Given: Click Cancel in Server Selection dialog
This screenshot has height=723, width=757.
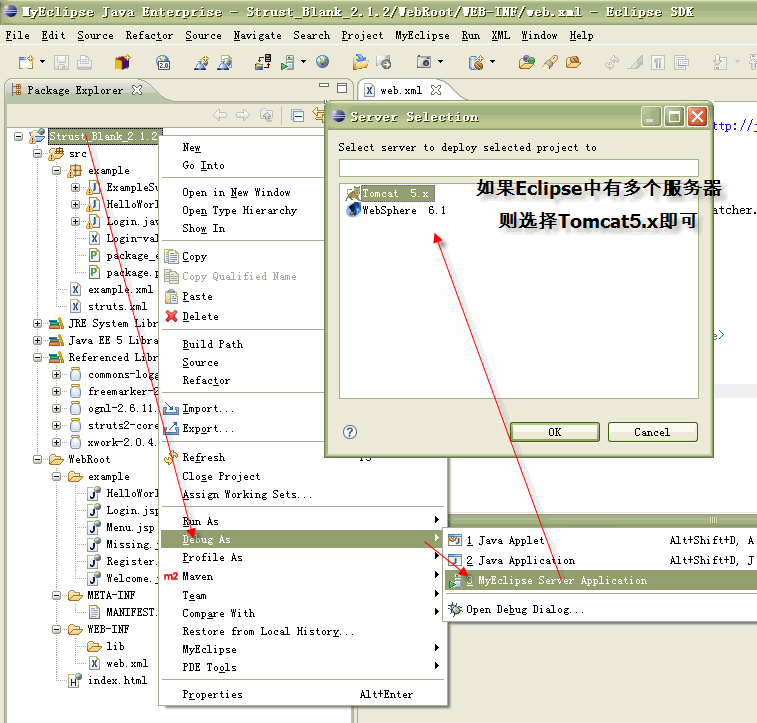Looking at the screenshot, I should pyautogui.click(x=652, y=432).
